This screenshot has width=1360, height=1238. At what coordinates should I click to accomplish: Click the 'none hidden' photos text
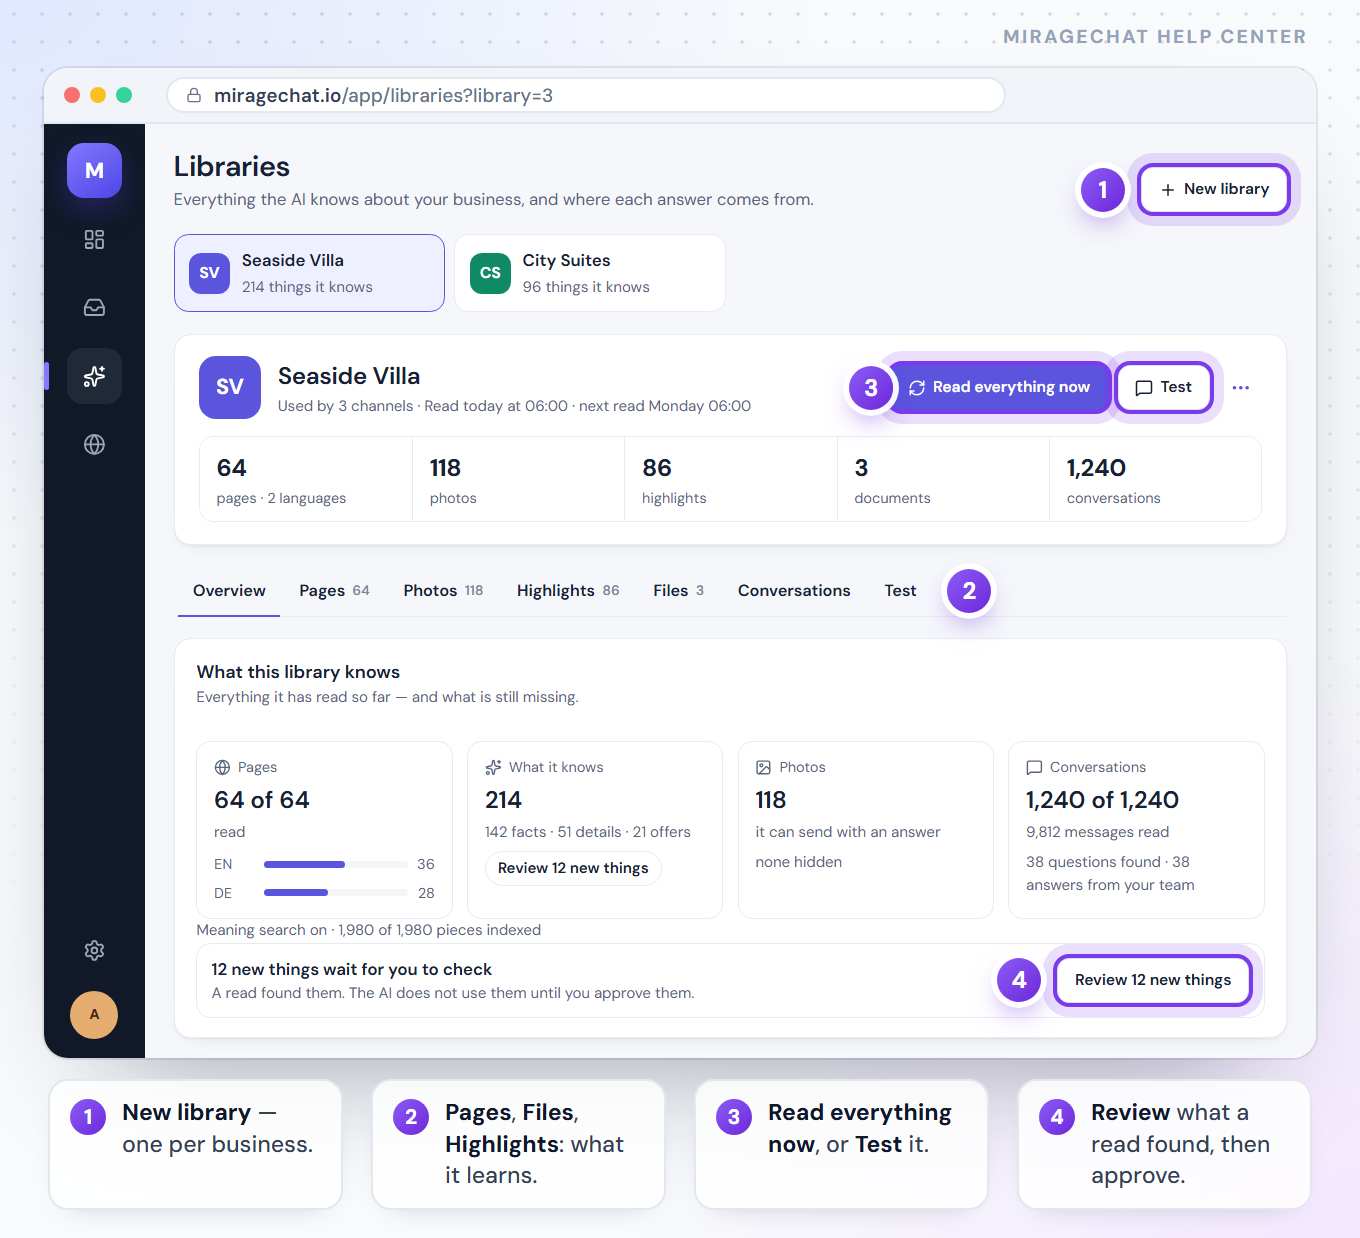pyautogui.click(x=798, y=862)
